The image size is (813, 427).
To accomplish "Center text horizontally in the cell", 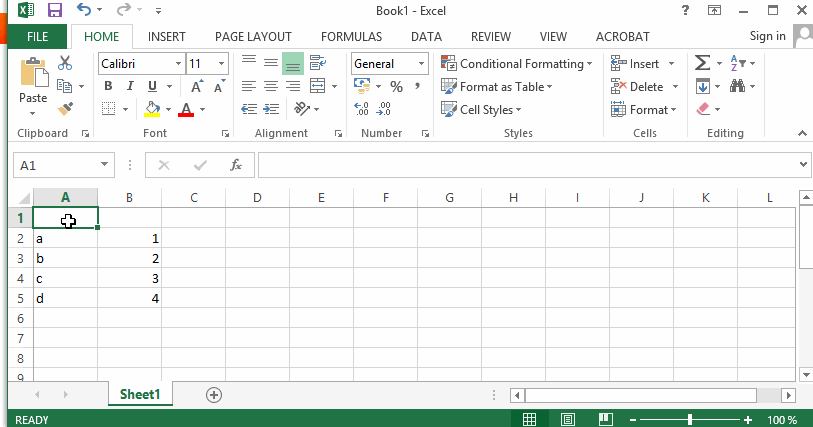I will (x=271, y=86).
